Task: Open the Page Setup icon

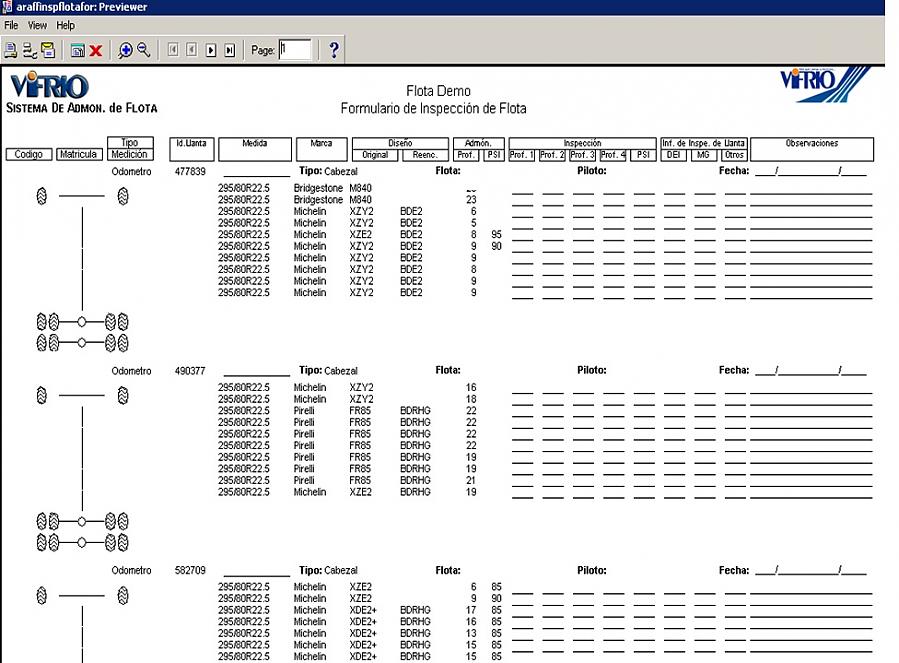Action: (x=29, y=50)
